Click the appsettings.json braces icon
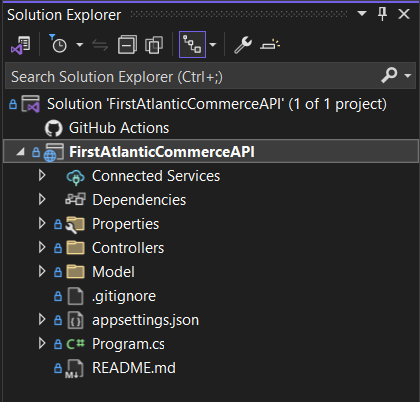The width and height of the screenshot is (420, 402). click(75, 320)
